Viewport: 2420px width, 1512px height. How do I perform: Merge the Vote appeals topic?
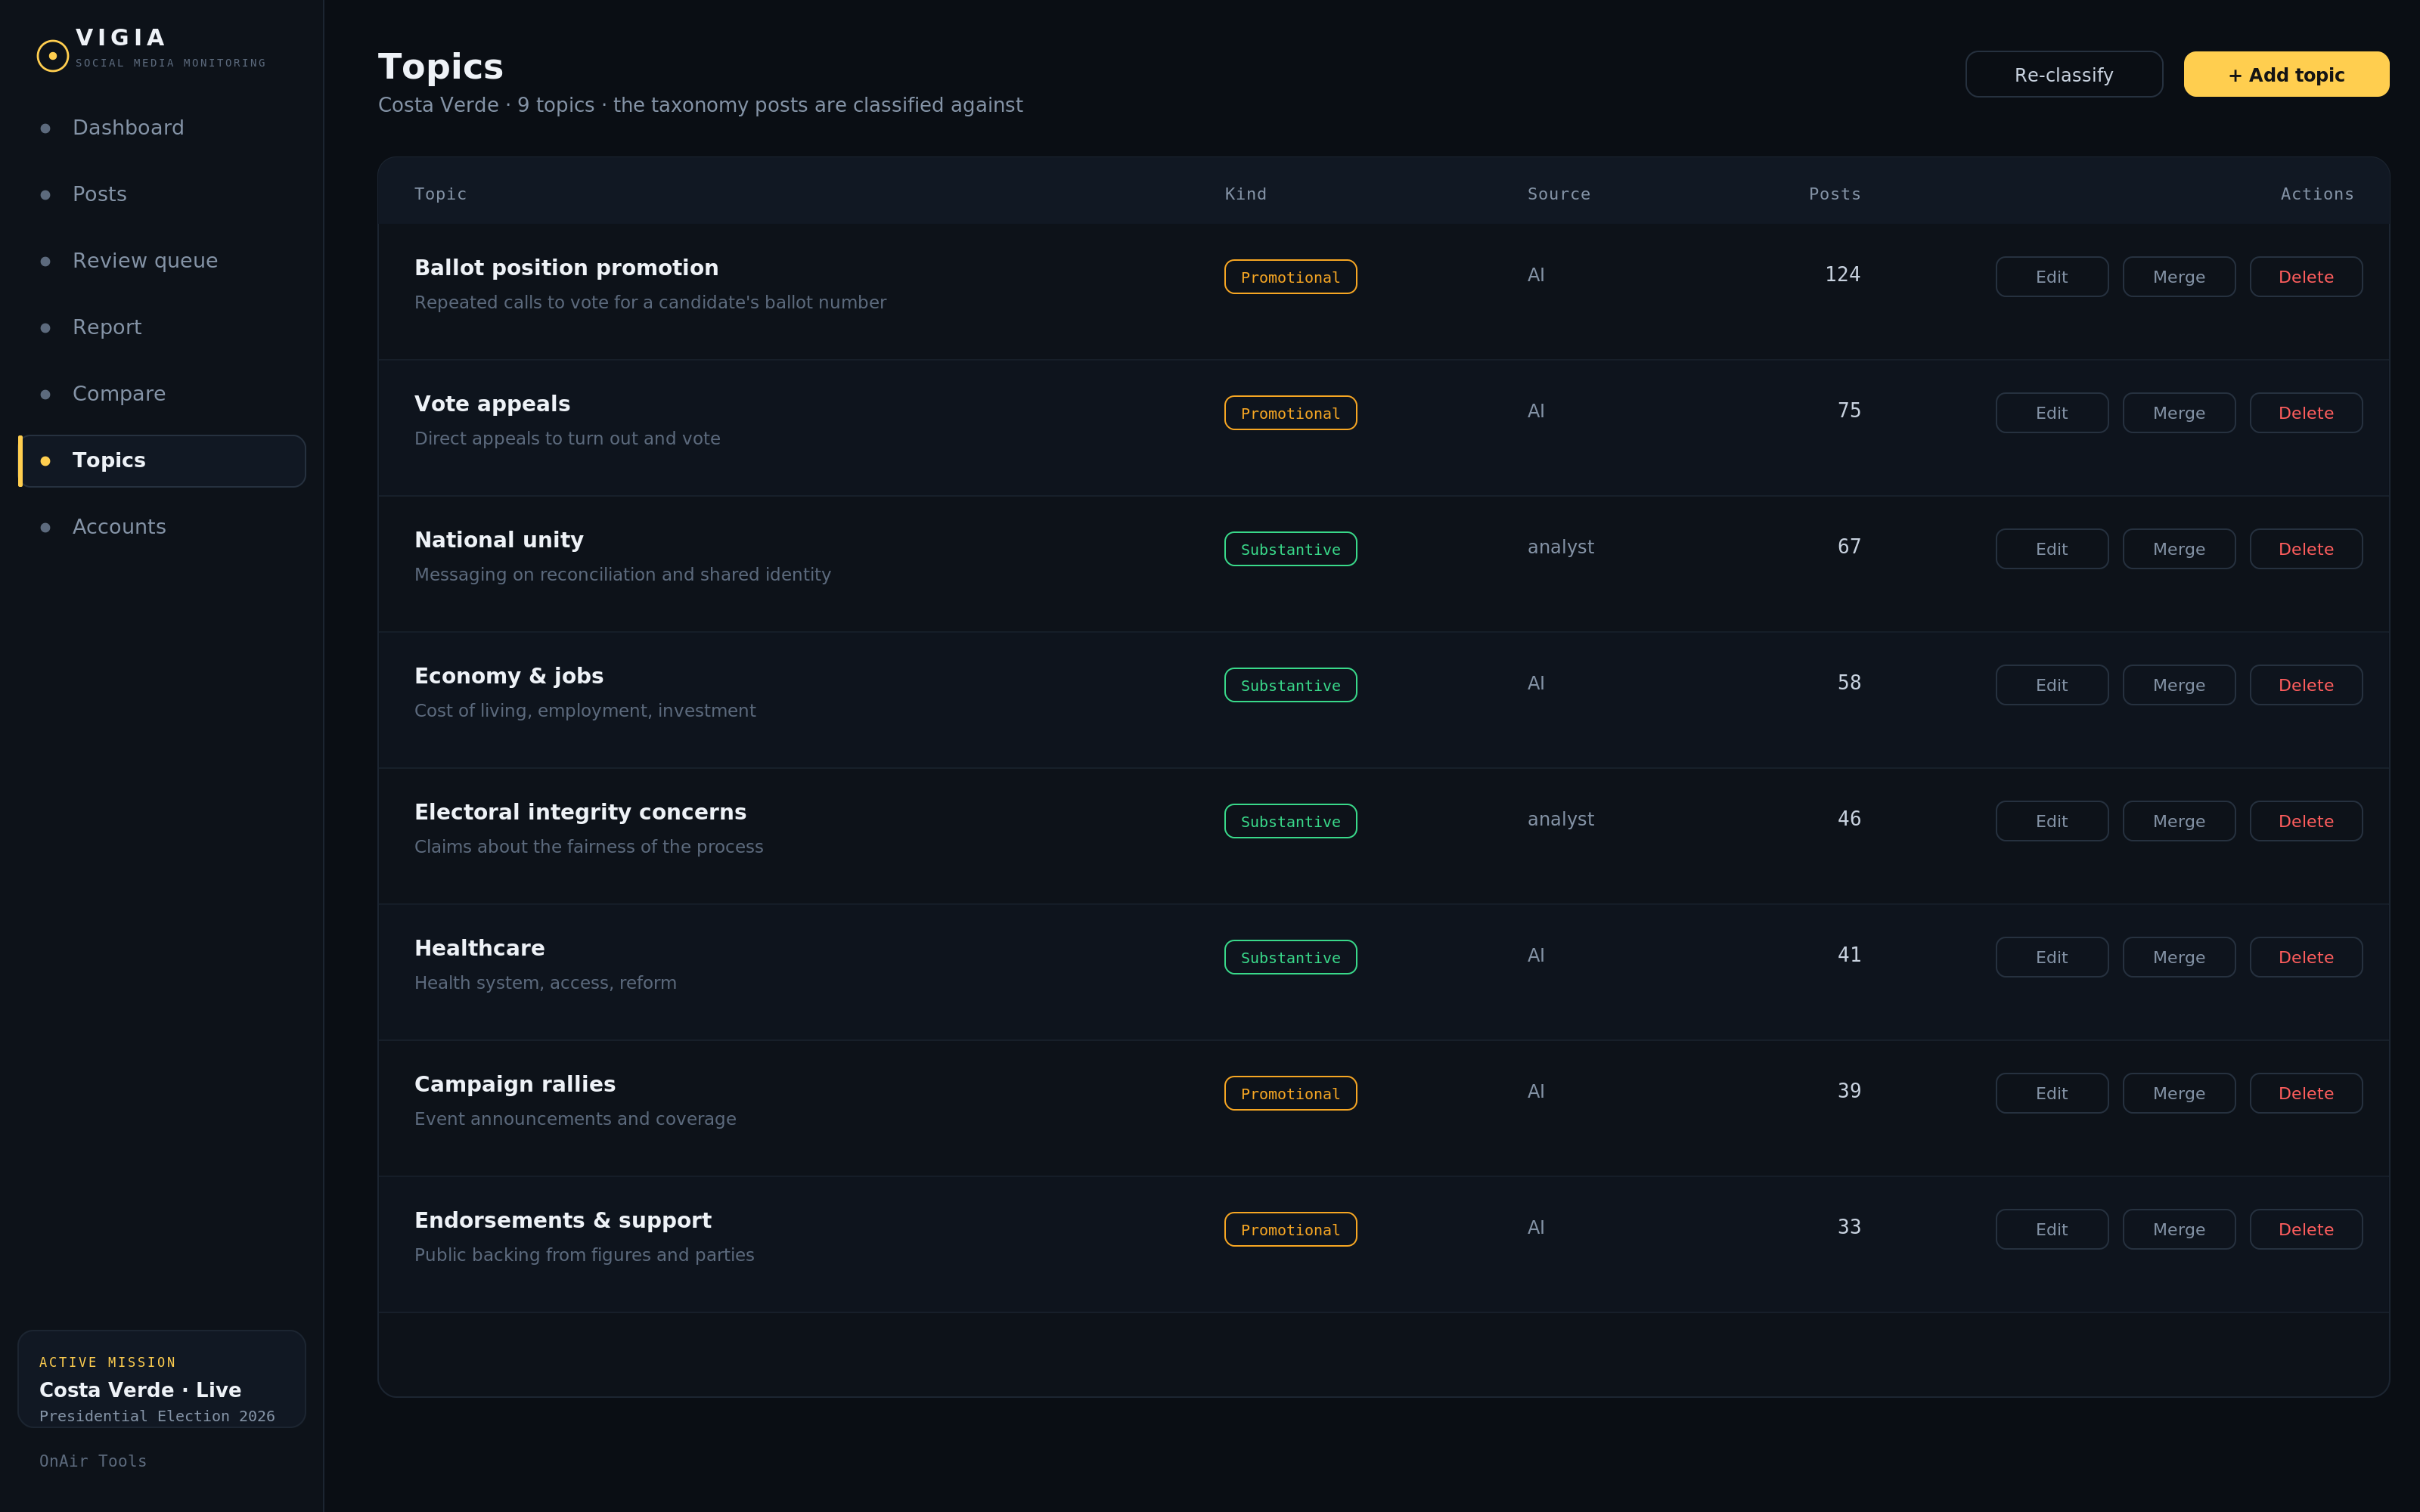coord(2178,413)
